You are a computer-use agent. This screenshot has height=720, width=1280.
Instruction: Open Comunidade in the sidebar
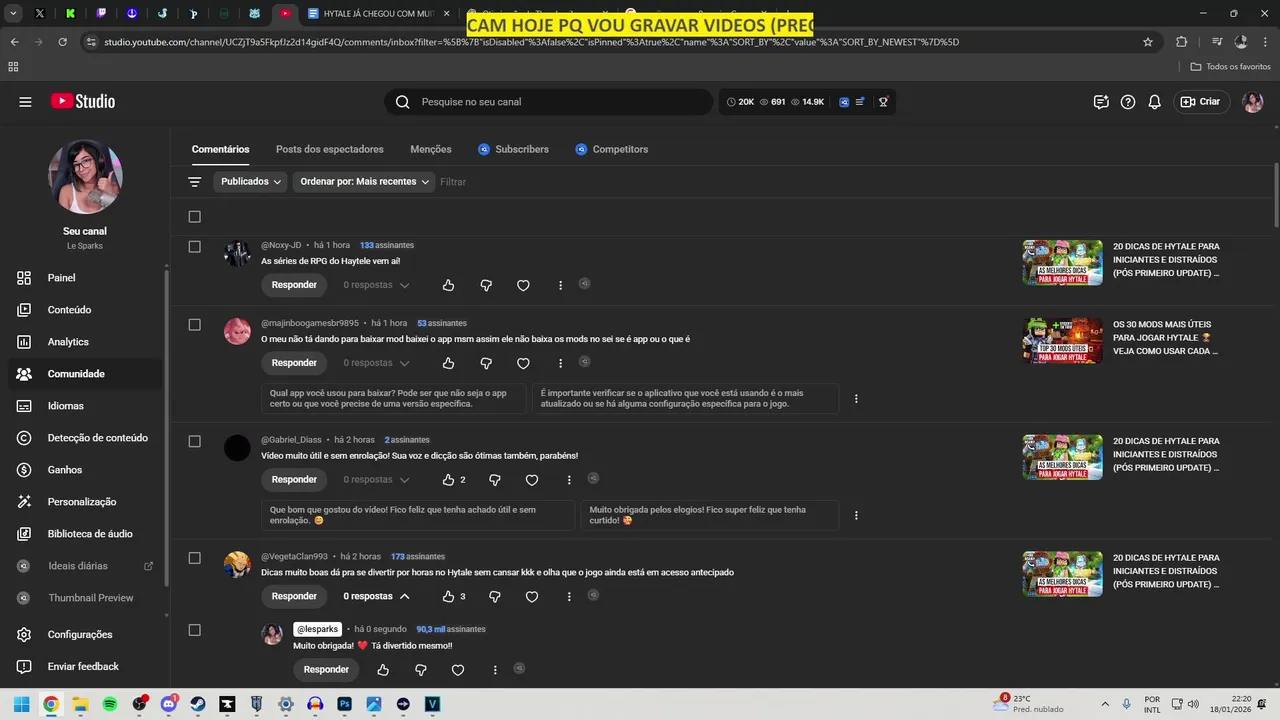point(82,374)
